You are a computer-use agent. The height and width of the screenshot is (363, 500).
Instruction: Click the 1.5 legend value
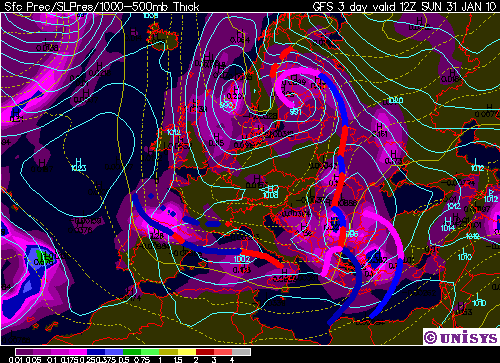click(x=178, y=360)
